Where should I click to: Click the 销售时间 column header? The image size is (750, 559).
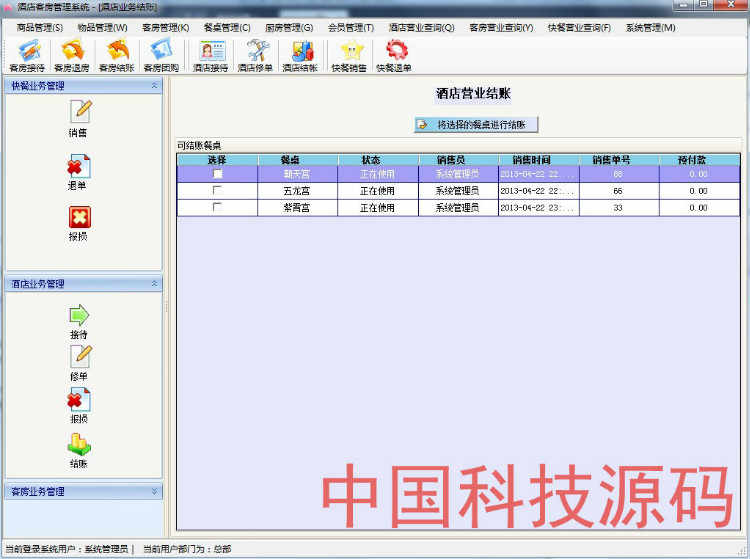click(539, 160)
